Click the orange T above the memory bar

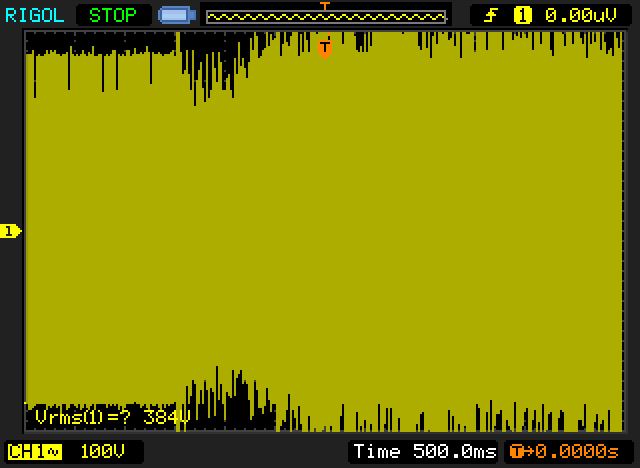tap(324, 6)
